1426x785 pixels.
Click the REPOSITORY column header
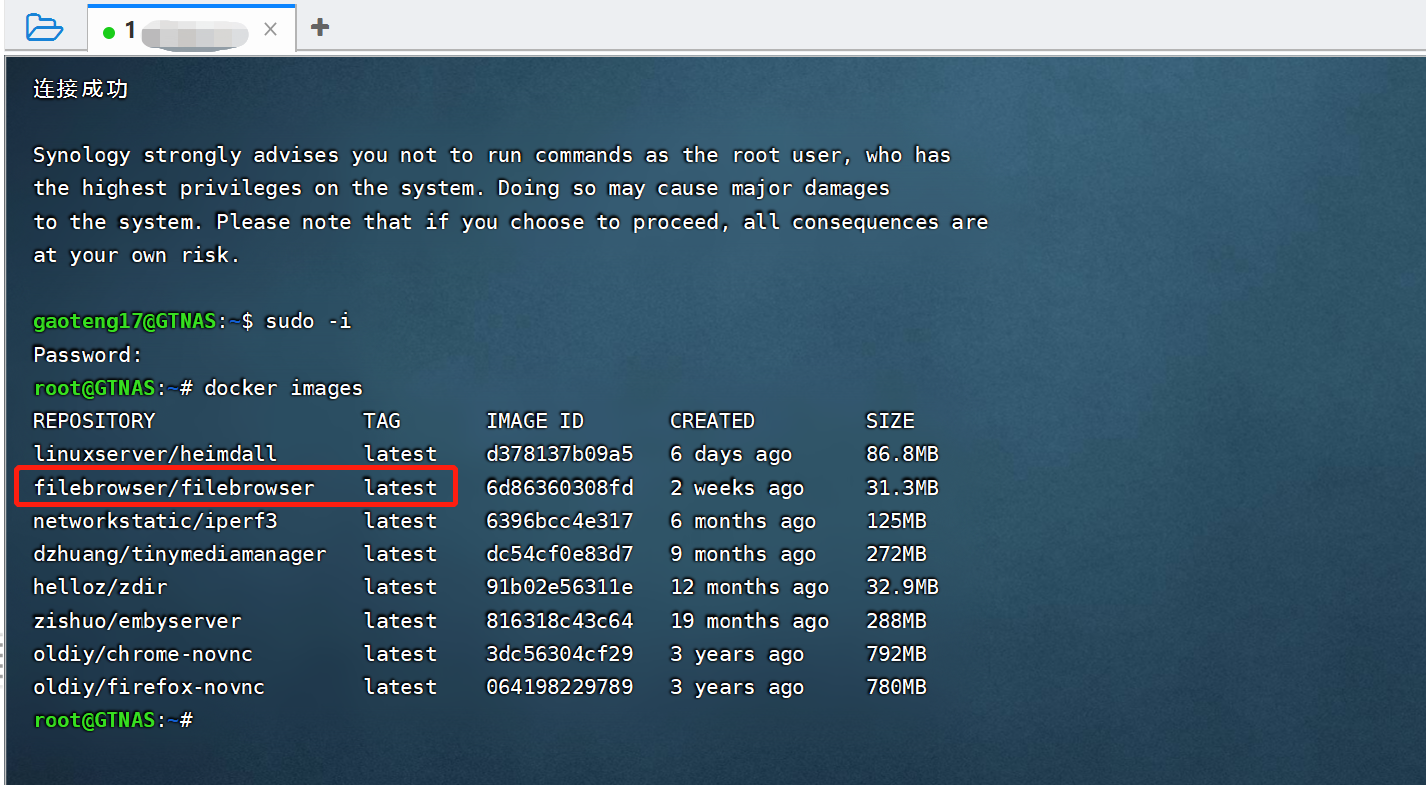tap(94, 421)
